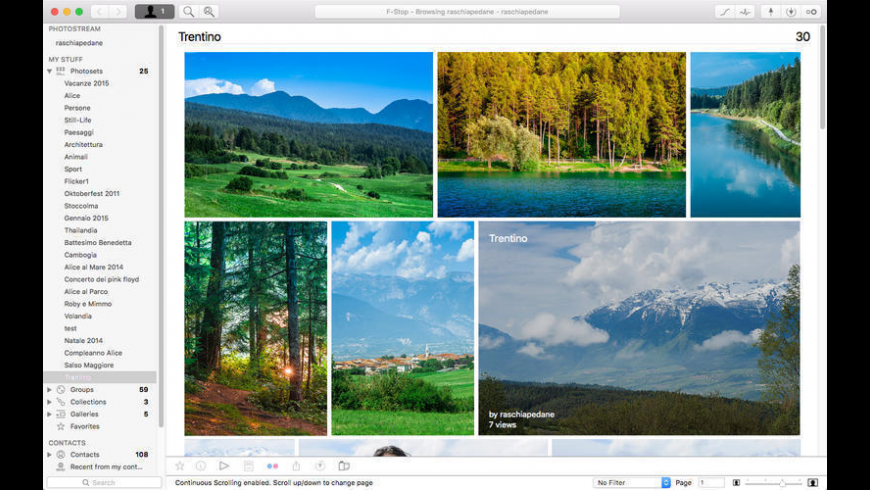Image resolution: width=870 pixels, height=490 pixels.
Task: Click the sidebar Search field
Action: (x=104, y=483)
